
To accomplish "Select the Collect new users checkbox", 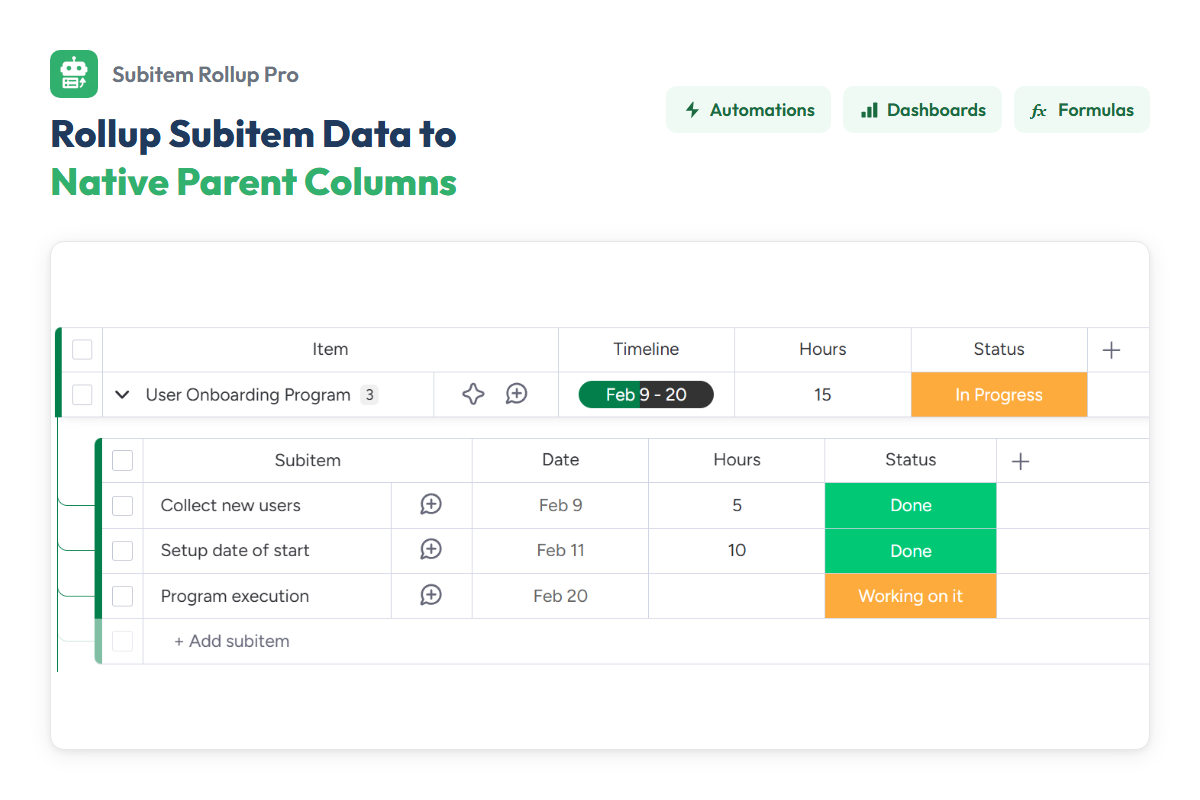I will (x=122, y=506).
